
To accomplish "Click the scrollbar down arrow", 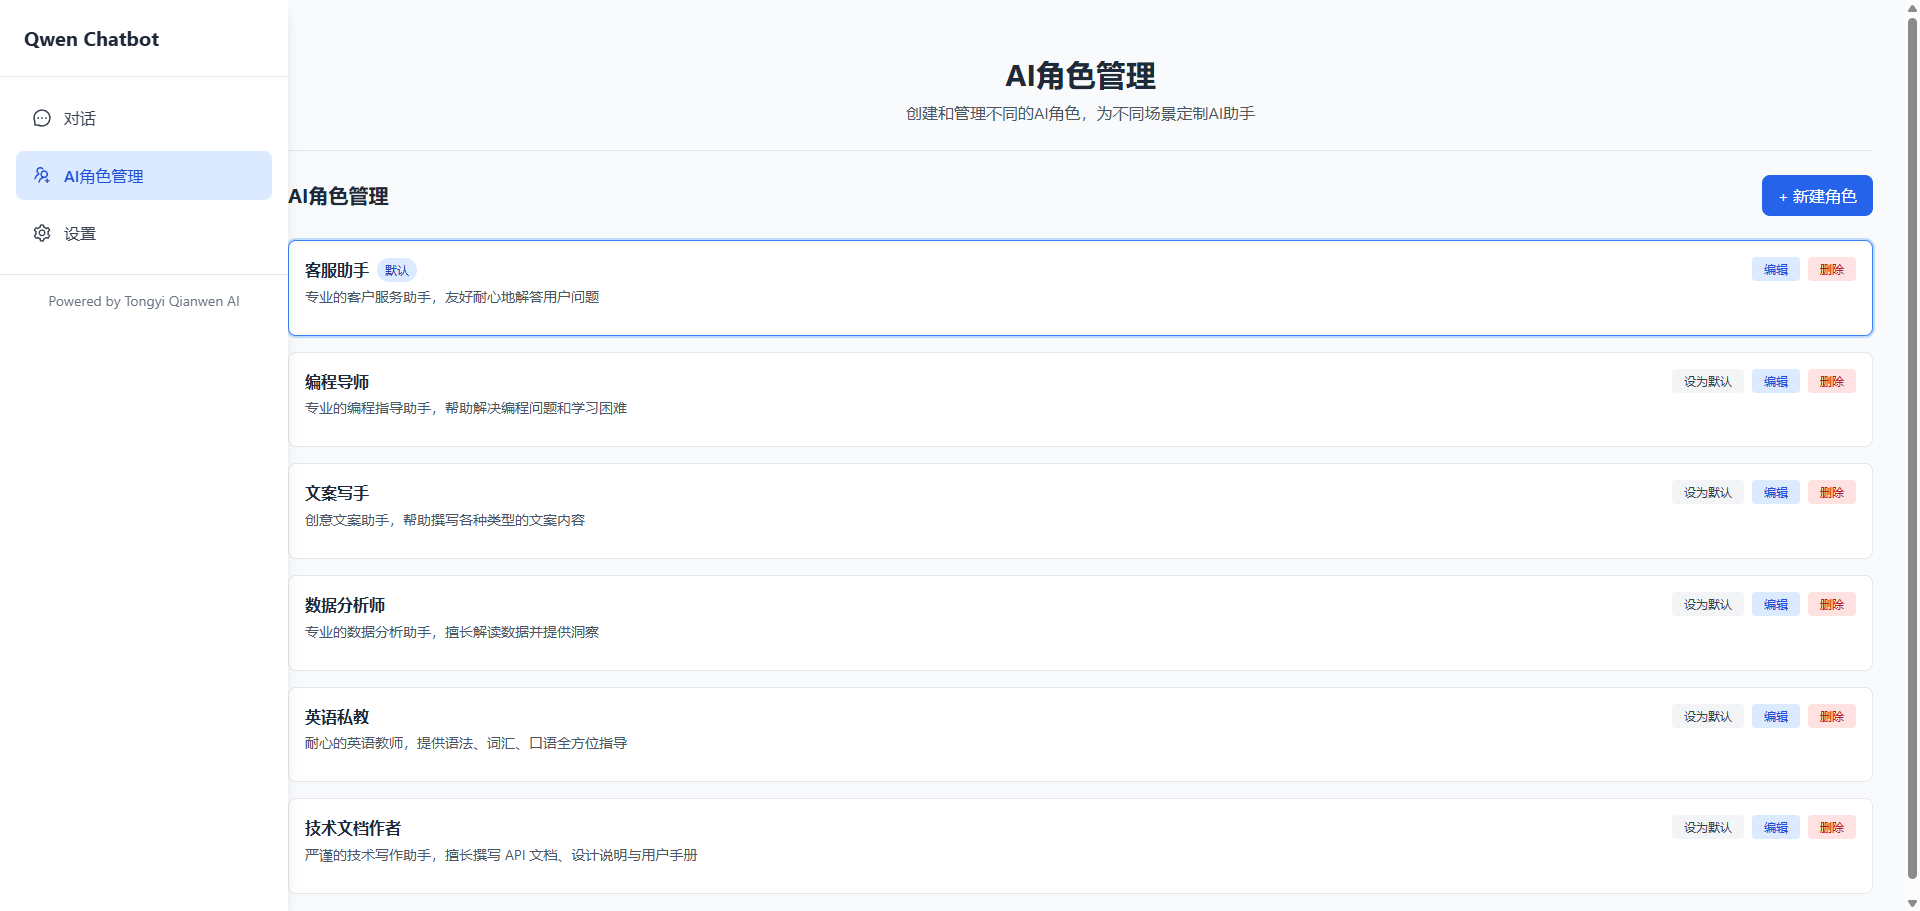I will 1912,903.
